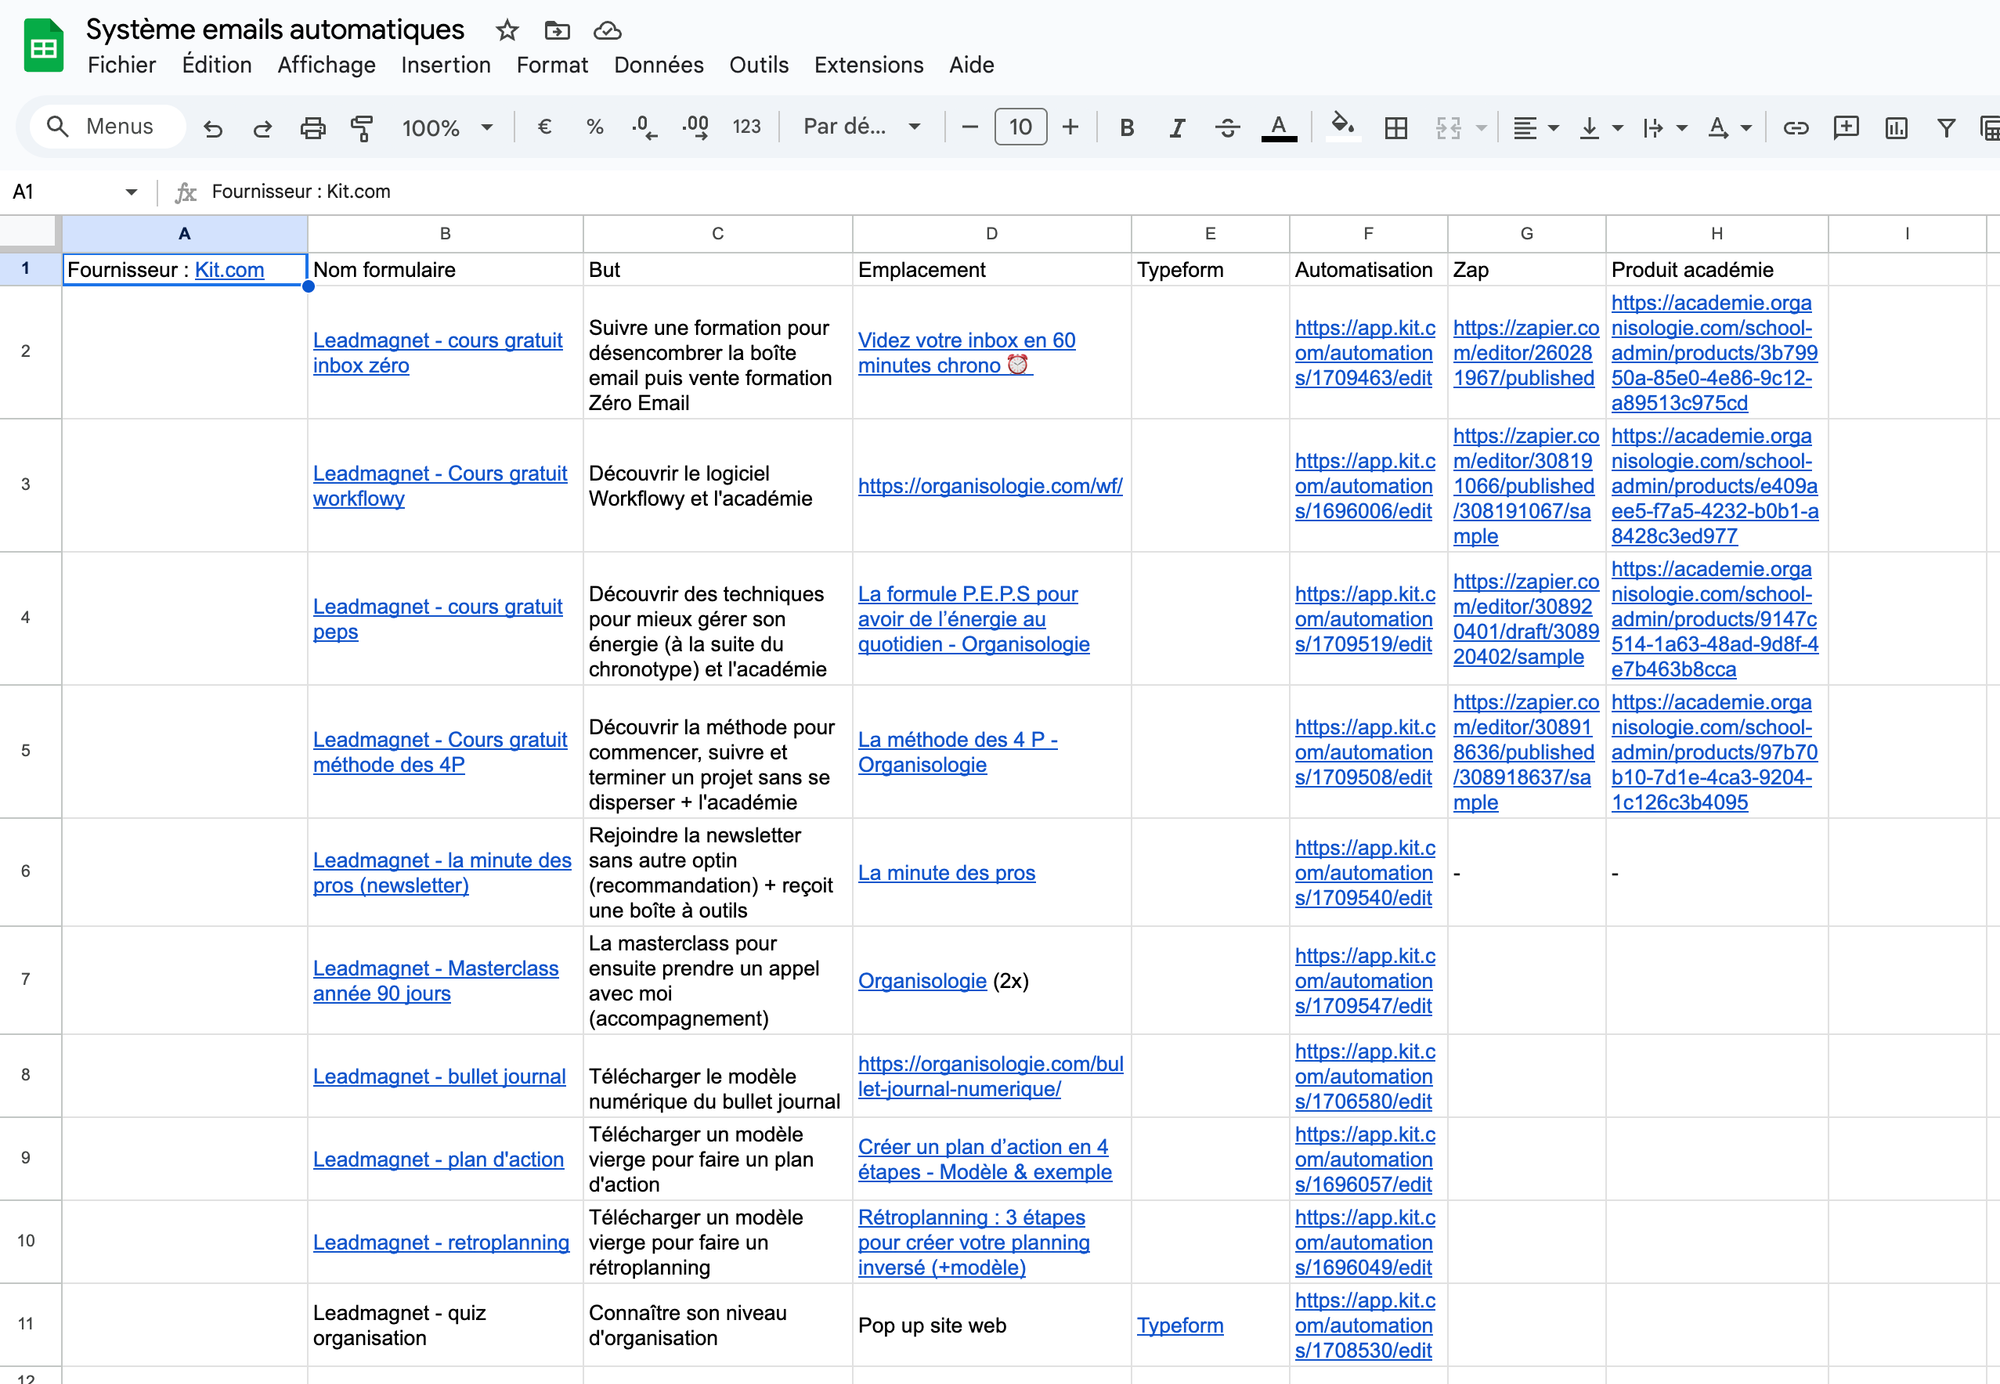Open 'Leadmagnet - bullet journal' link
This screenshot has width=2000, height=1384.
coord(439,1076)
